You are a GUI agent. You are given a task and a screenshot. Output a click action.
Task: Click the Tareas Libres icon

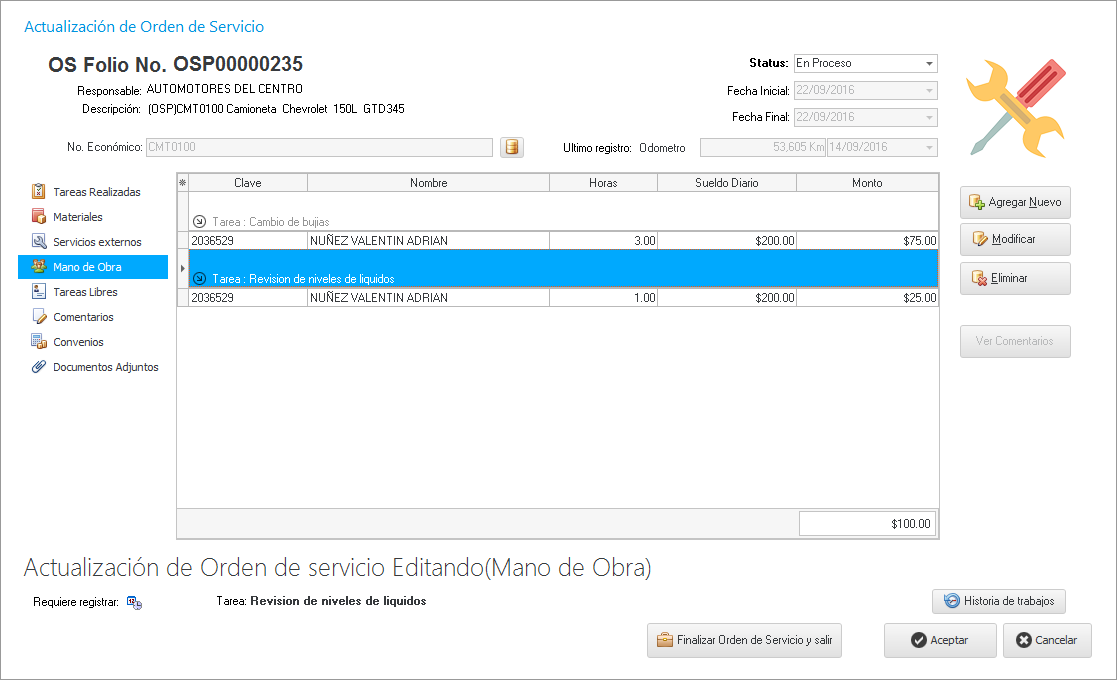[39, 292]
